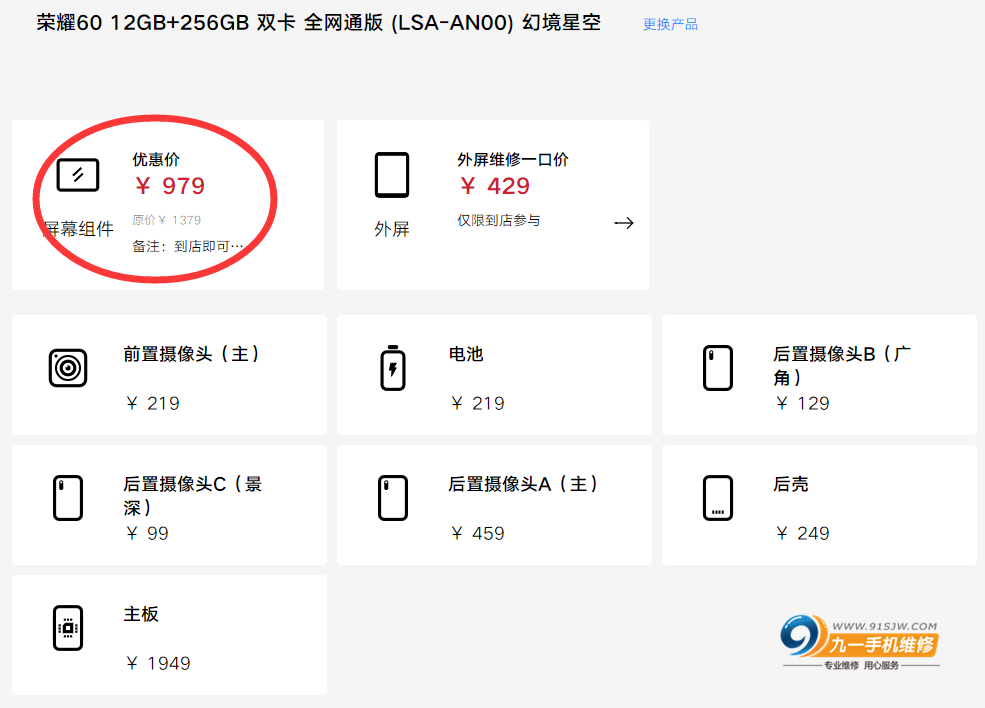Click the 电池 battery icon
Screen dimensions: 985x708
point(393,368)
